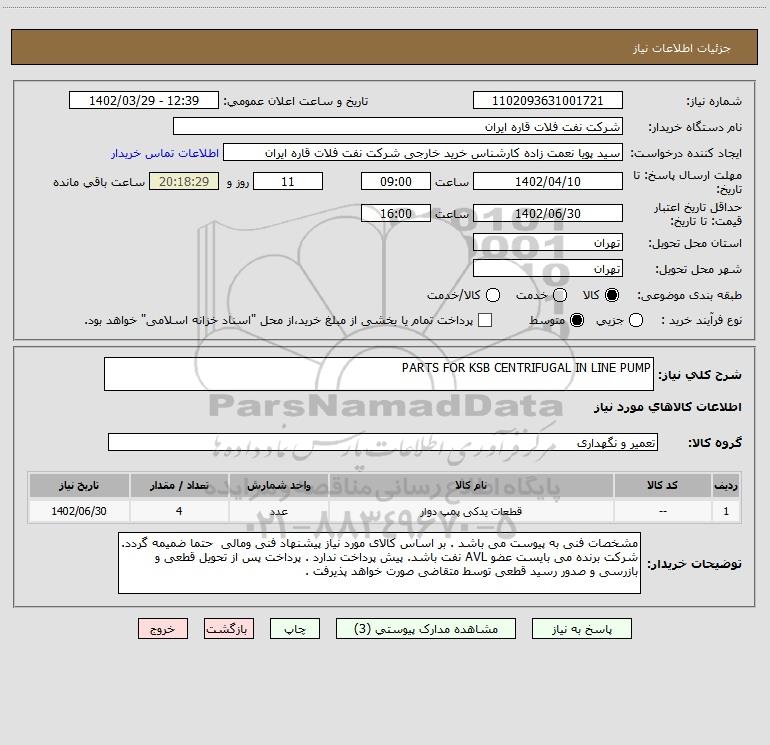
Task: Click the چاپ print button
Action: point(295,629)
